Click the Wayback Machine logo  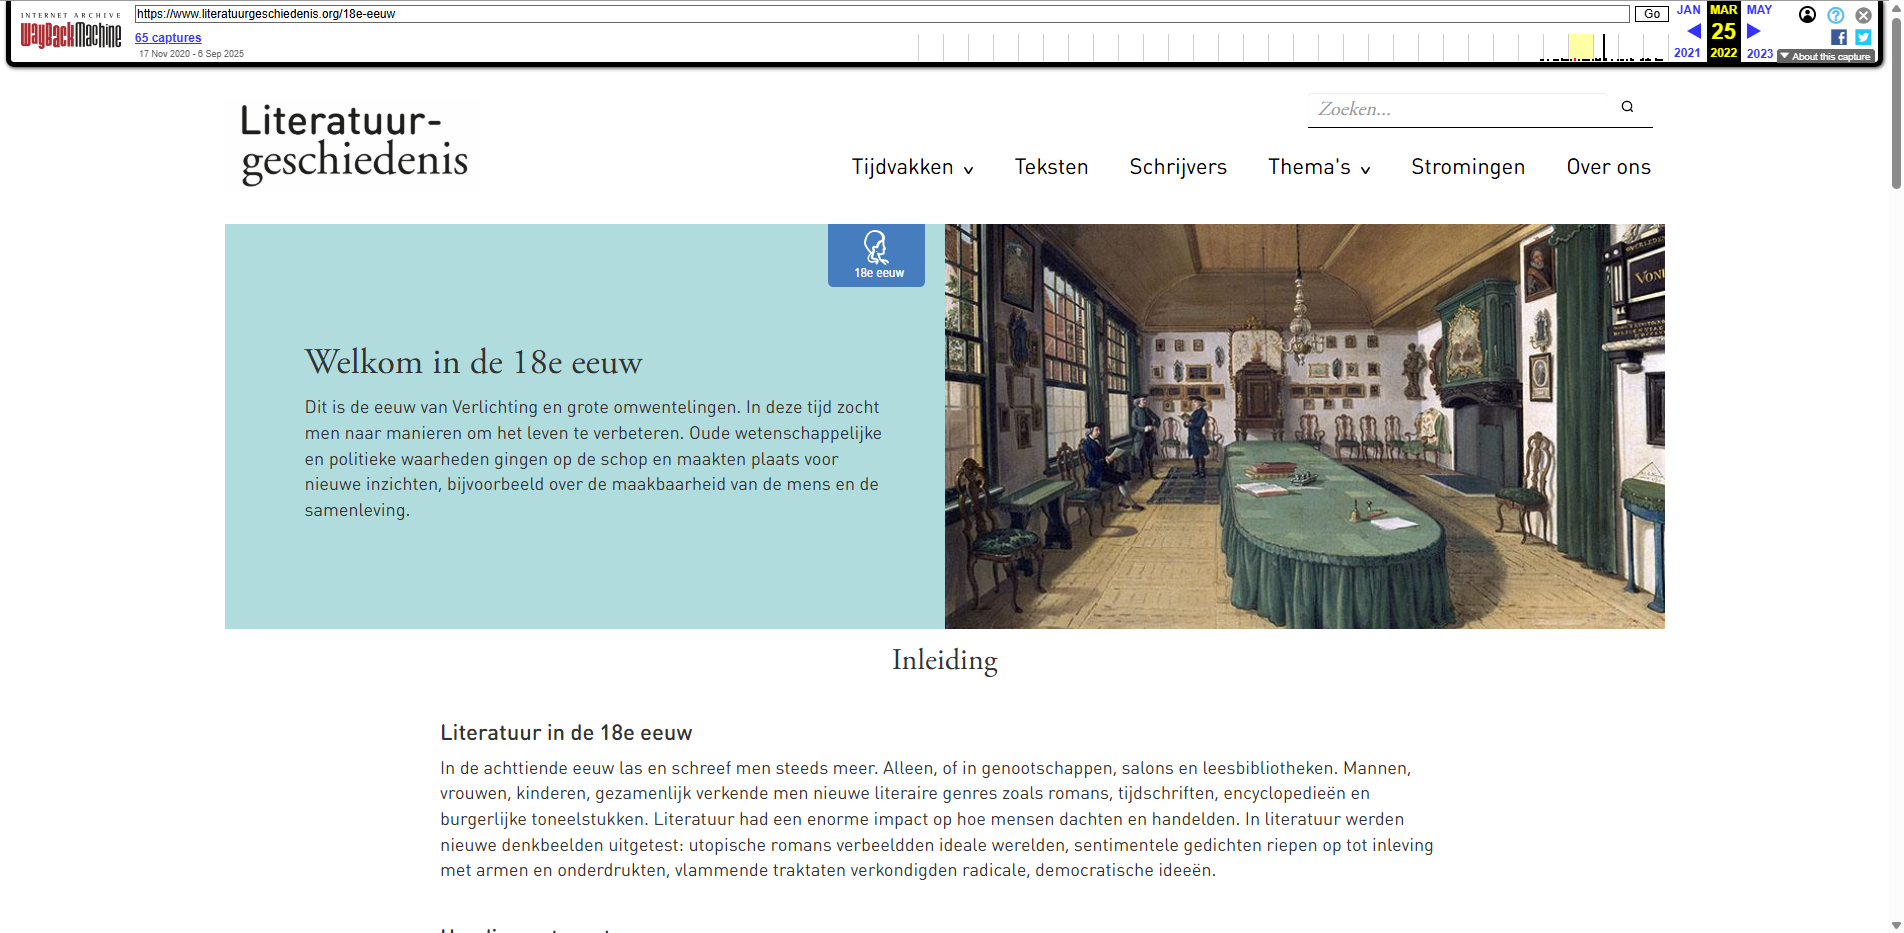71,35
